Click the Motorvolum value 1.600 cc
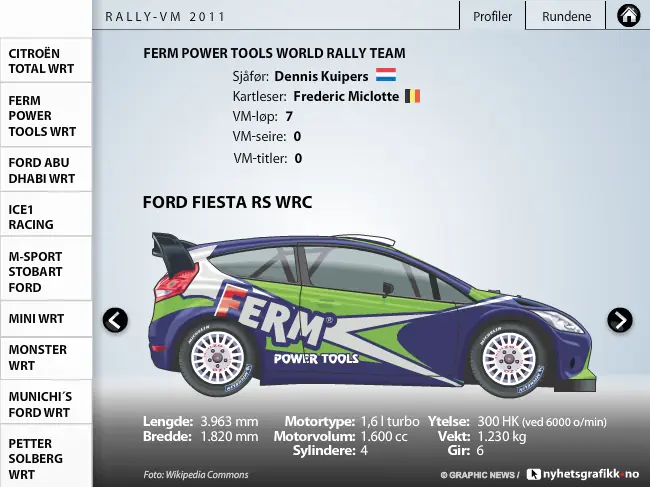 pyautogui.click(x=384, y=436)
